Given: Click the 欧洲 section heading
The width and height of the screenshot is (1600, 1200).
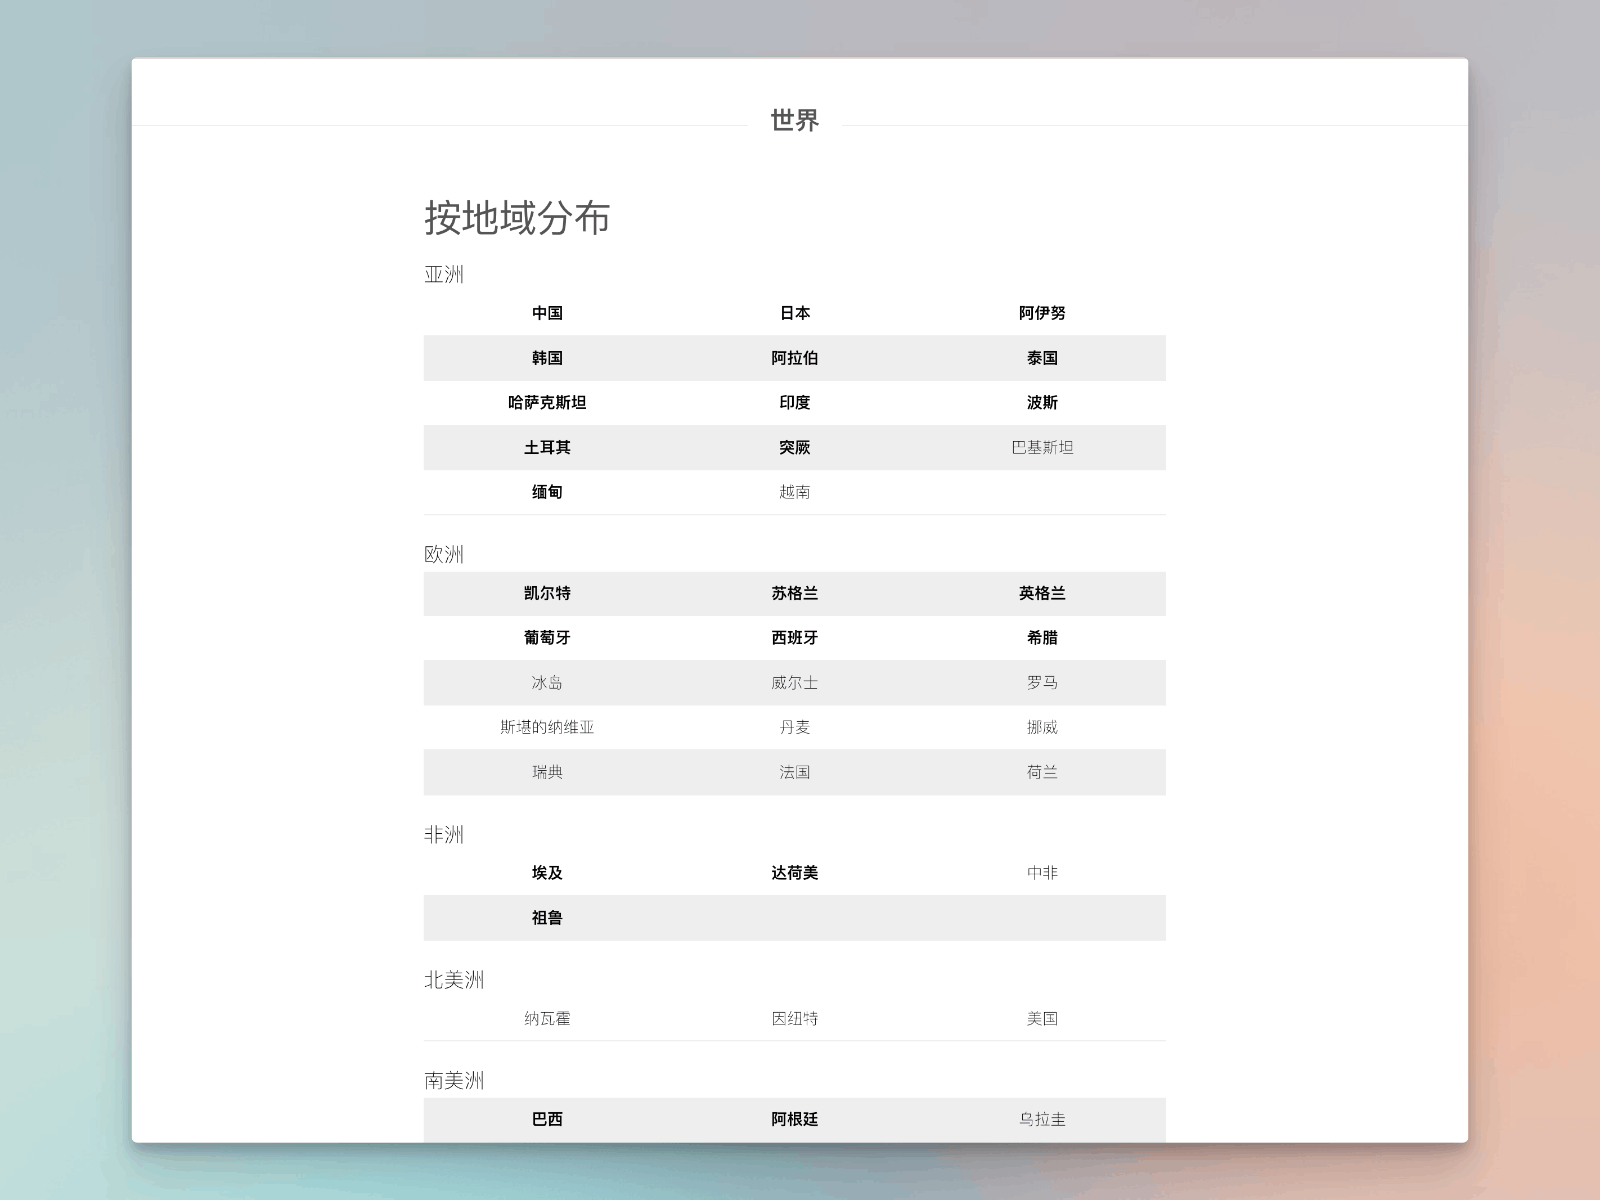Looking at the screenshot, I should (x=444, y=555).
